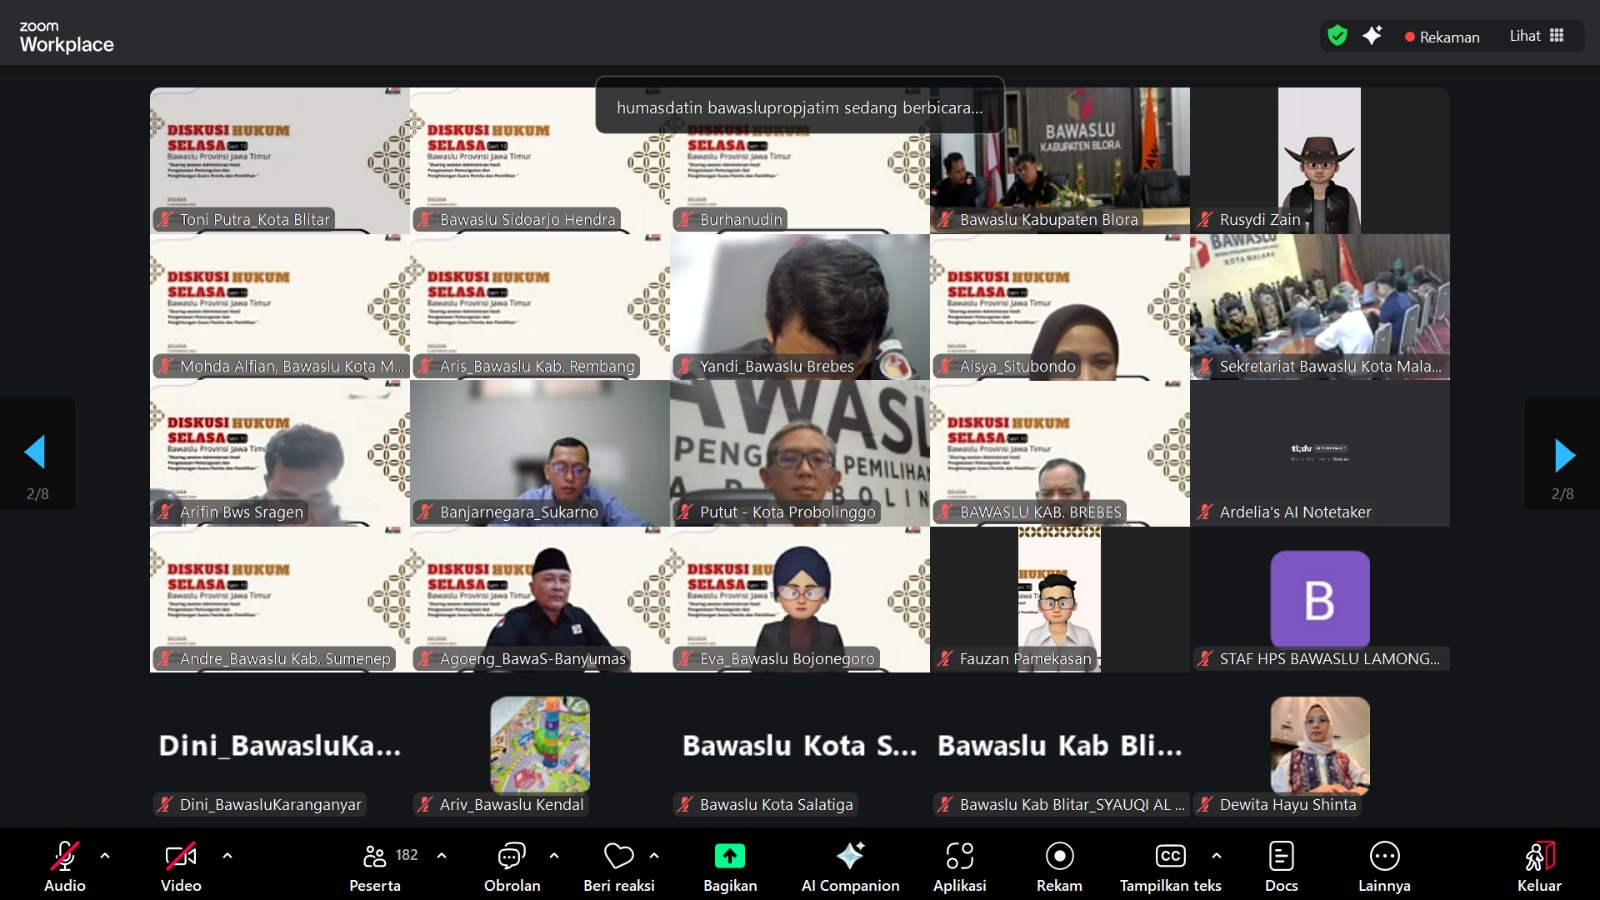1600x900 pixels.
Task: Open the Lainnya more options menu
Action: (x=1385, y=865)
